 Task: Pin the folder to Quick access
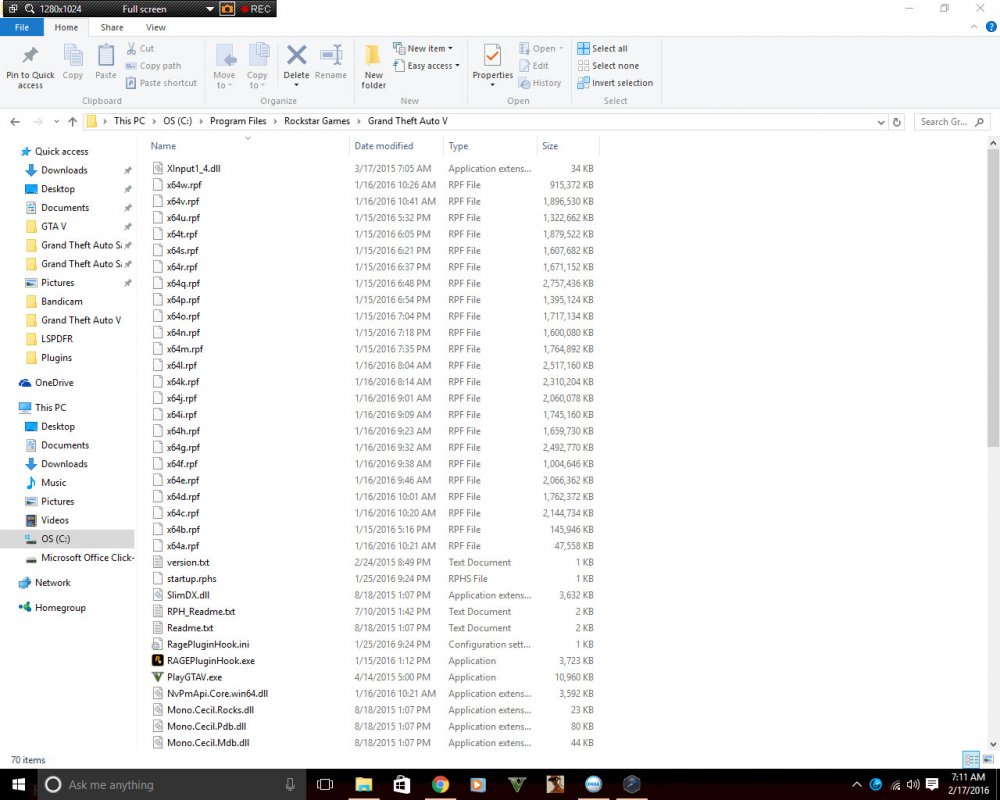[x=30, y=66]
